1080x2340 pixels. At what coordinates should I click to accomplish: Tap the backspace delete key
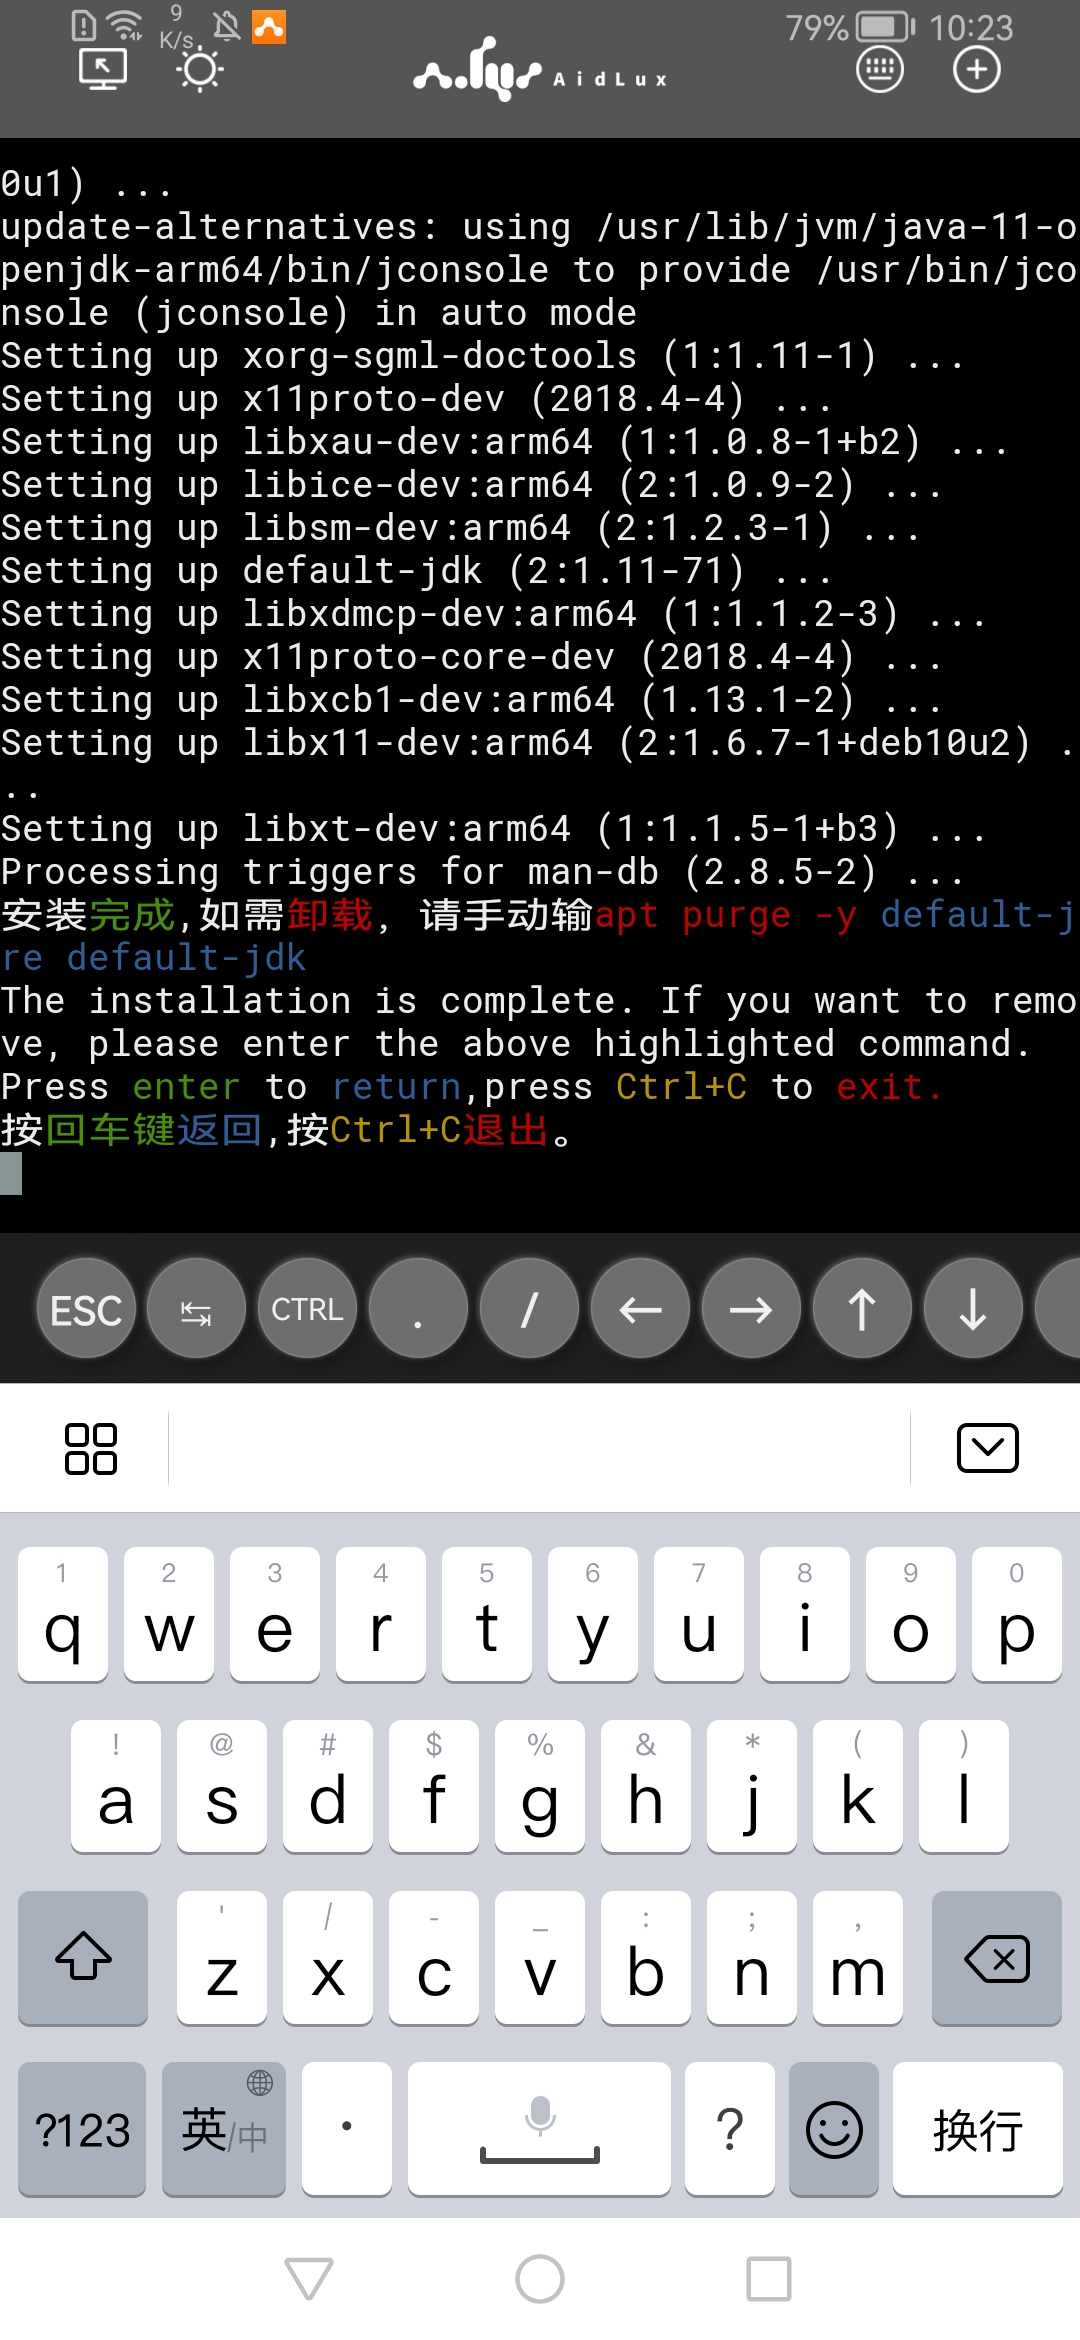pos(997,1958)
